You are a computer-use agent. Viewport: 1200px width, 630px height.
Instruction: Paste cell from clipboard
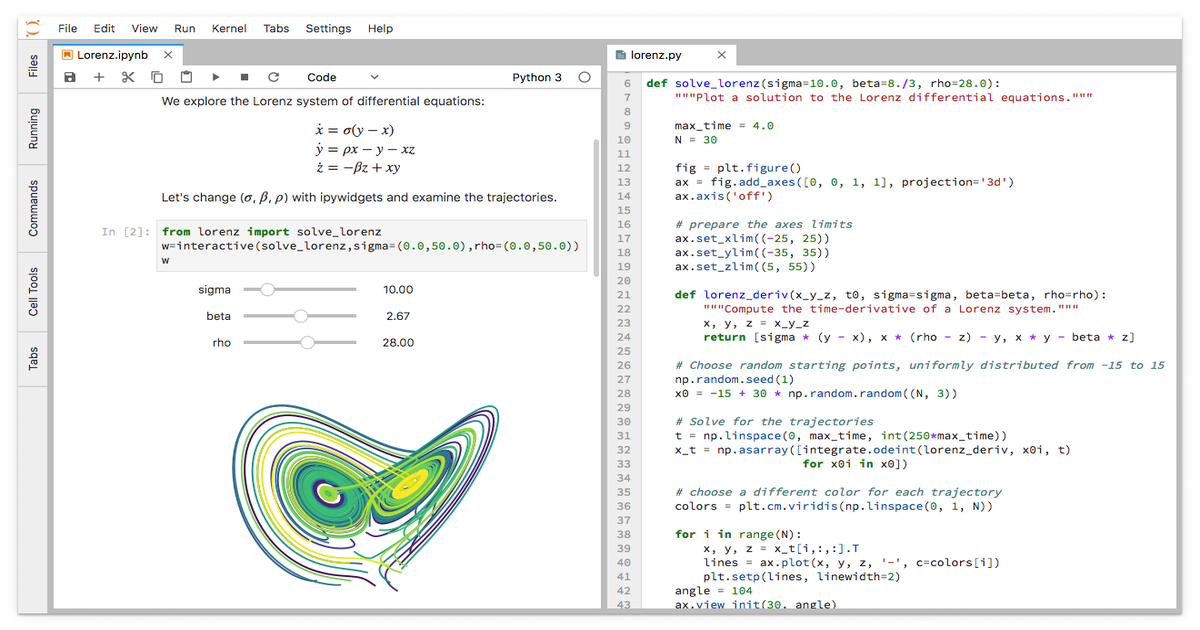[x=185, y=77]
